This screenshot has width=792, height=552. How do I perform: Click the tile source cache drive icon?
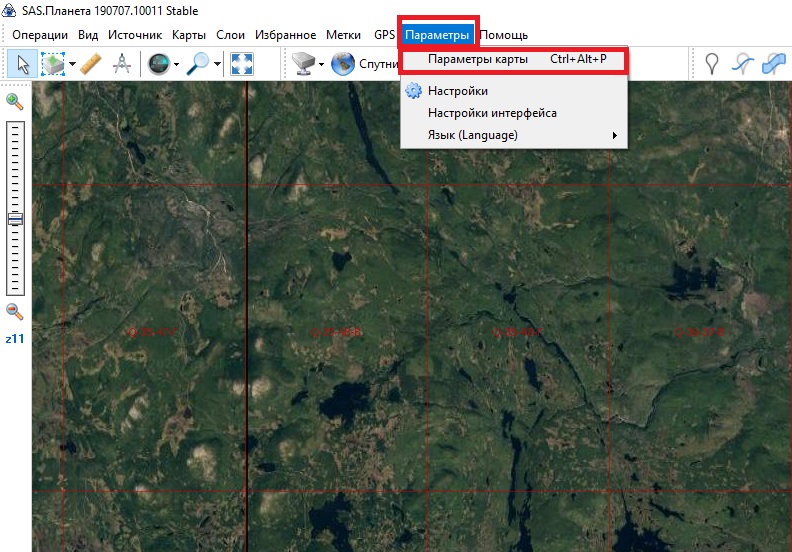[x=303, y=64]
